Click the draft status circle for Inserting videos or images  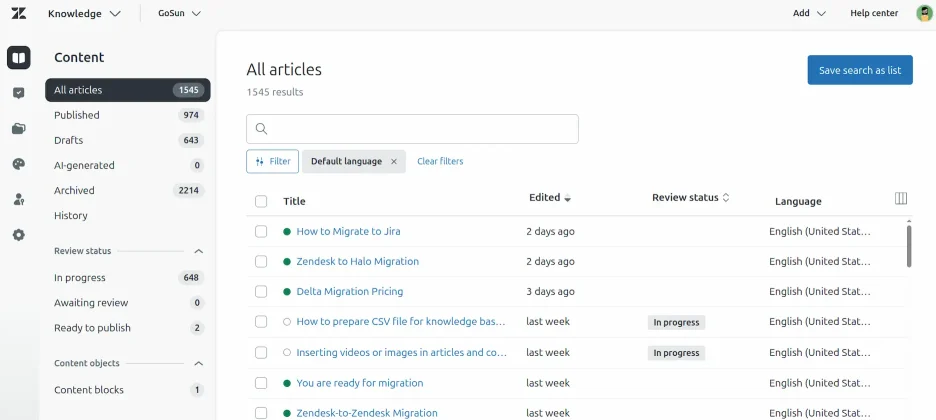(x=287, y=353)
